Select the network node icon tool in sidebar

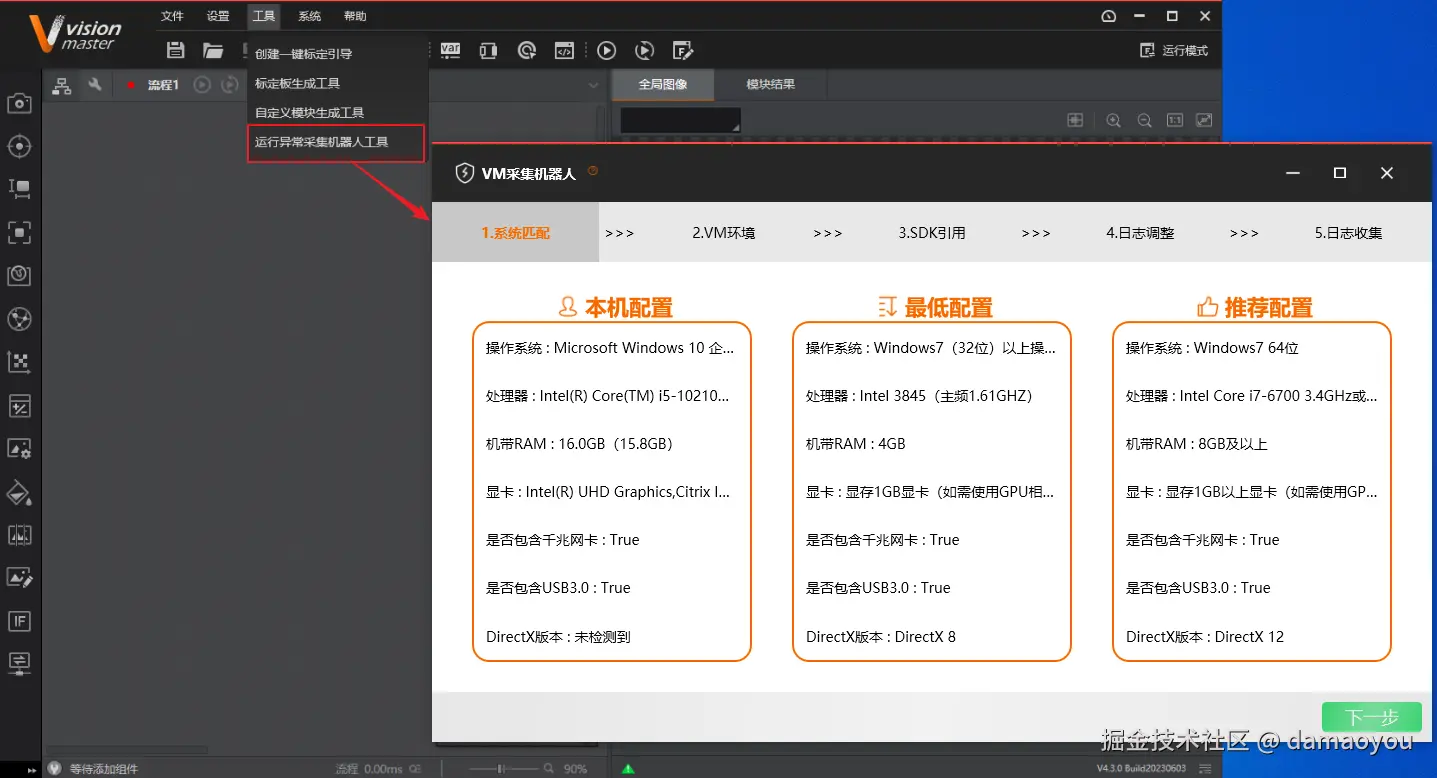[19, 319]
